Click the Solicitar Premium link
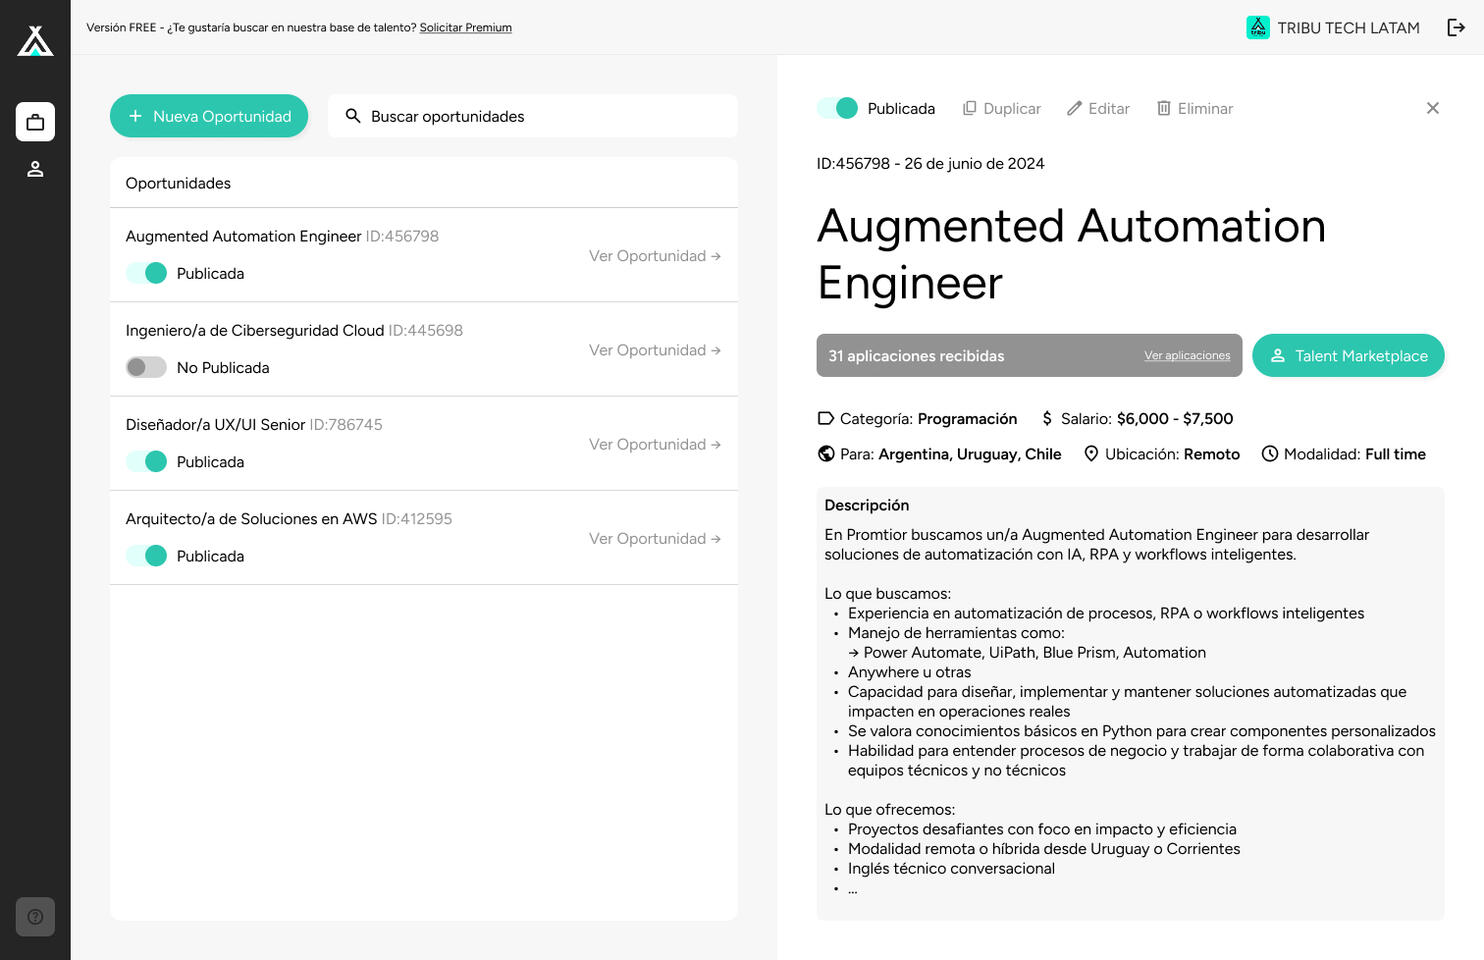Screen dimensions: 1484x960 point(465,28)
